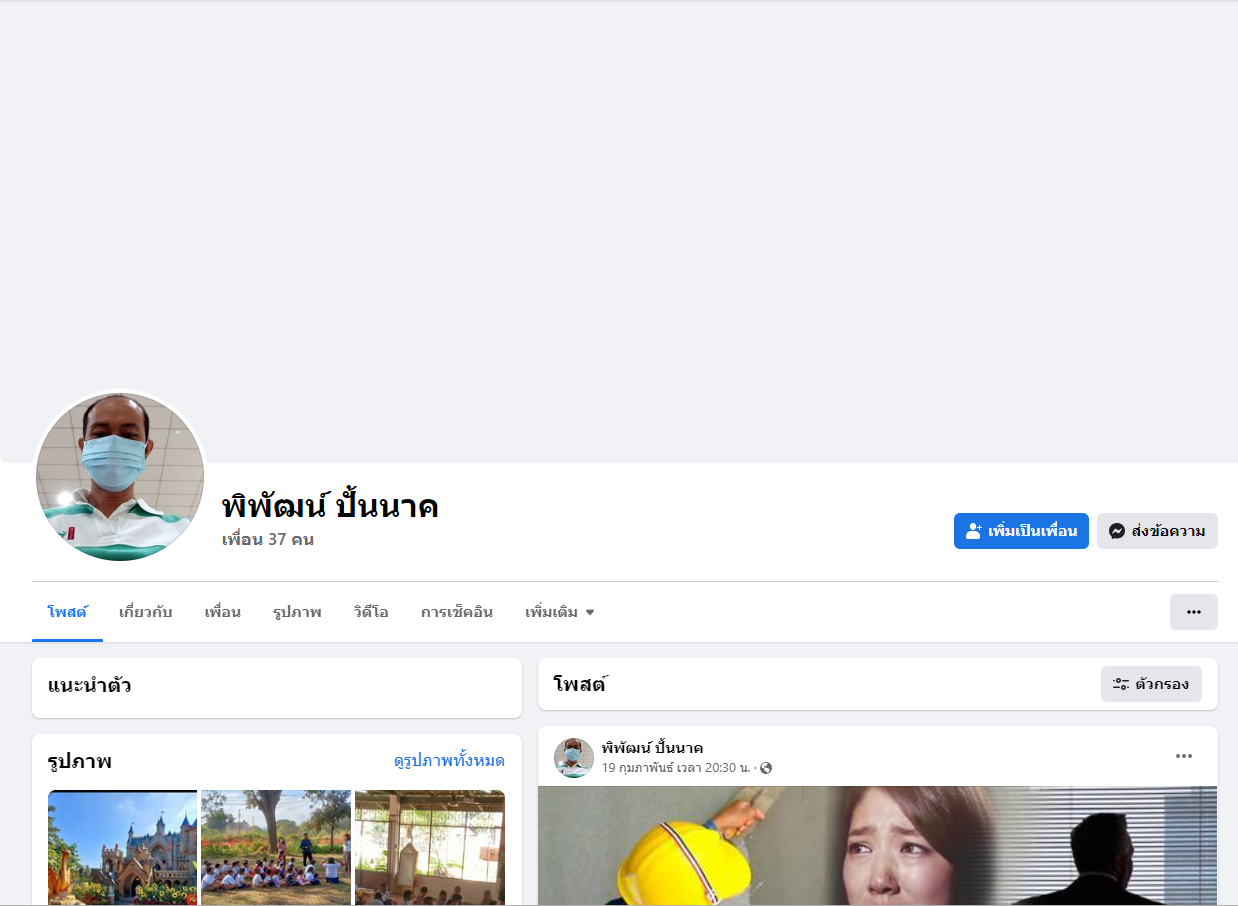Click the โพสต์ heading in posts card
The image size is (1238, 906).
(580, 684)
